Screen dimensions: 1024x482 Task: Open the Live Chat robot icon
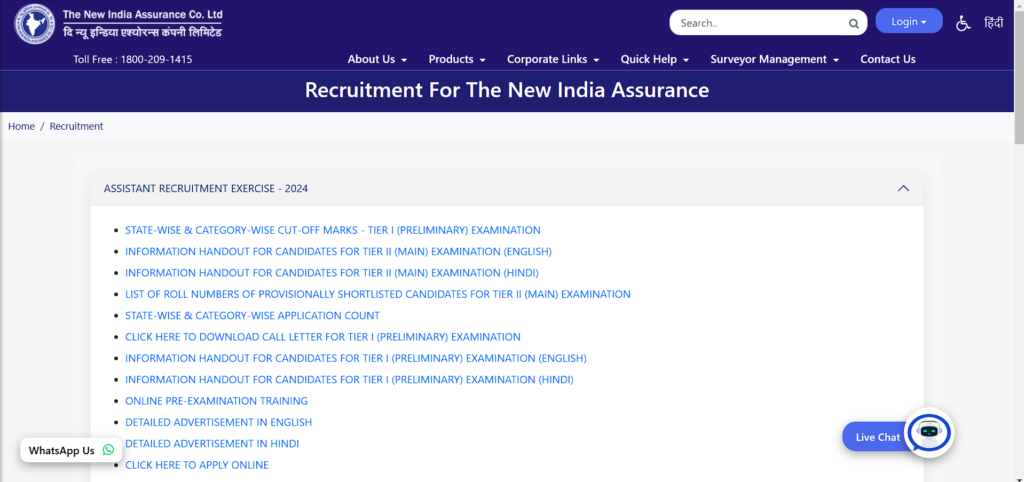pyautogui.click(x=929, y=432)
